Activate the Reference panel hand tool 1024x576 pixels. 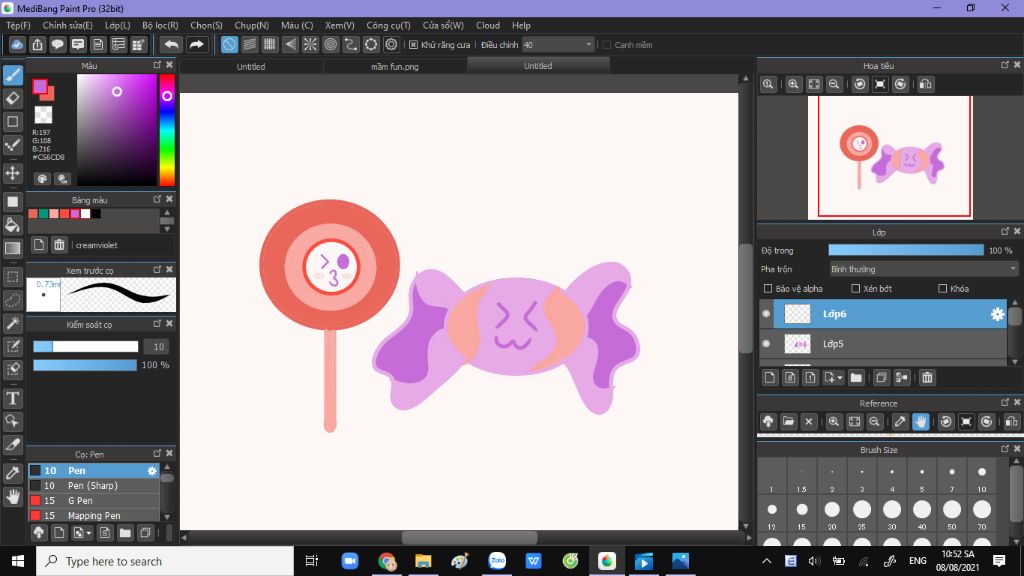pos(921,422)
